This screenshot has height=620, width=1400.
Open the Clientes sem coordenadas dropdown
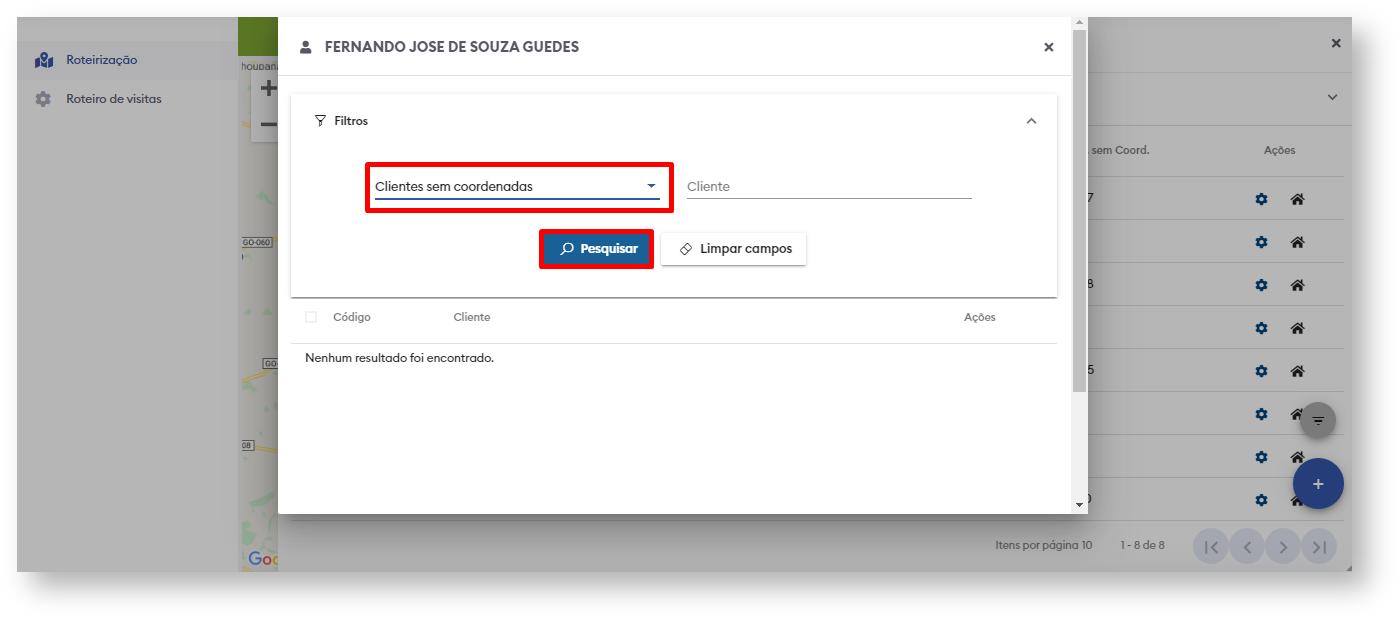[x=516, y=187]
